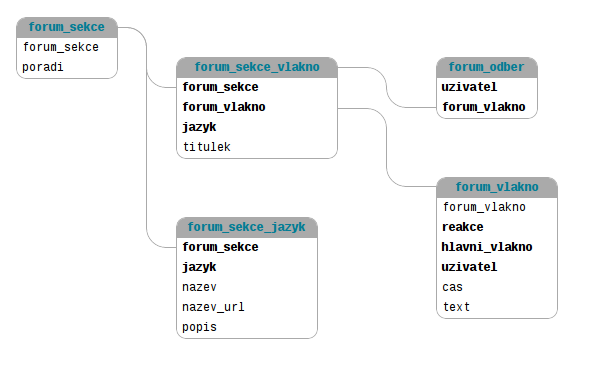592x372 pixels.
Task: Click jazyk column in forum_sekce_jazyk table
Action: point(199,267)
